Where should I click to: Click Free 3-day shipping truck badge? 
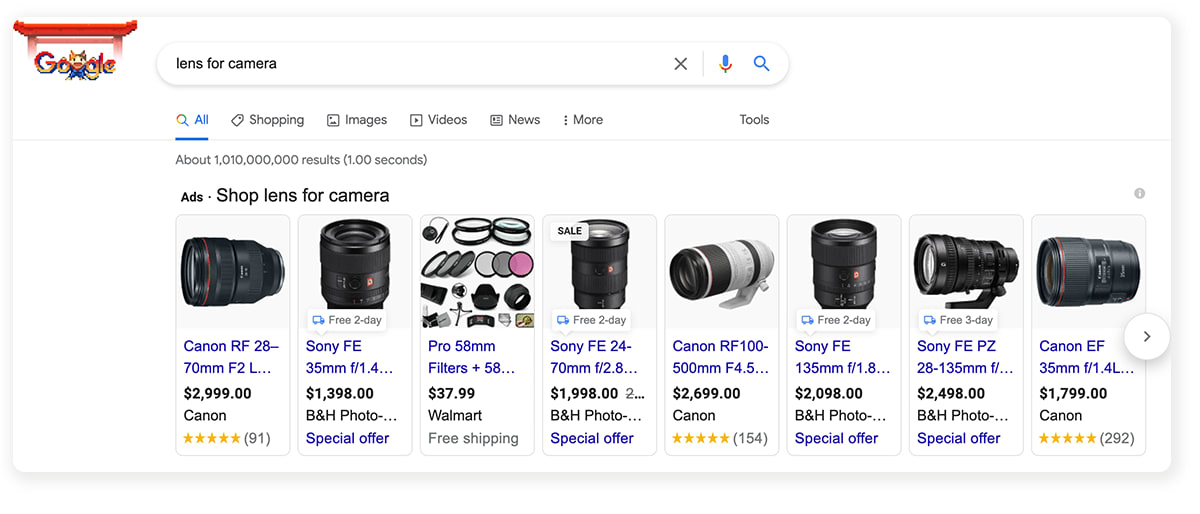click(958, 320)
